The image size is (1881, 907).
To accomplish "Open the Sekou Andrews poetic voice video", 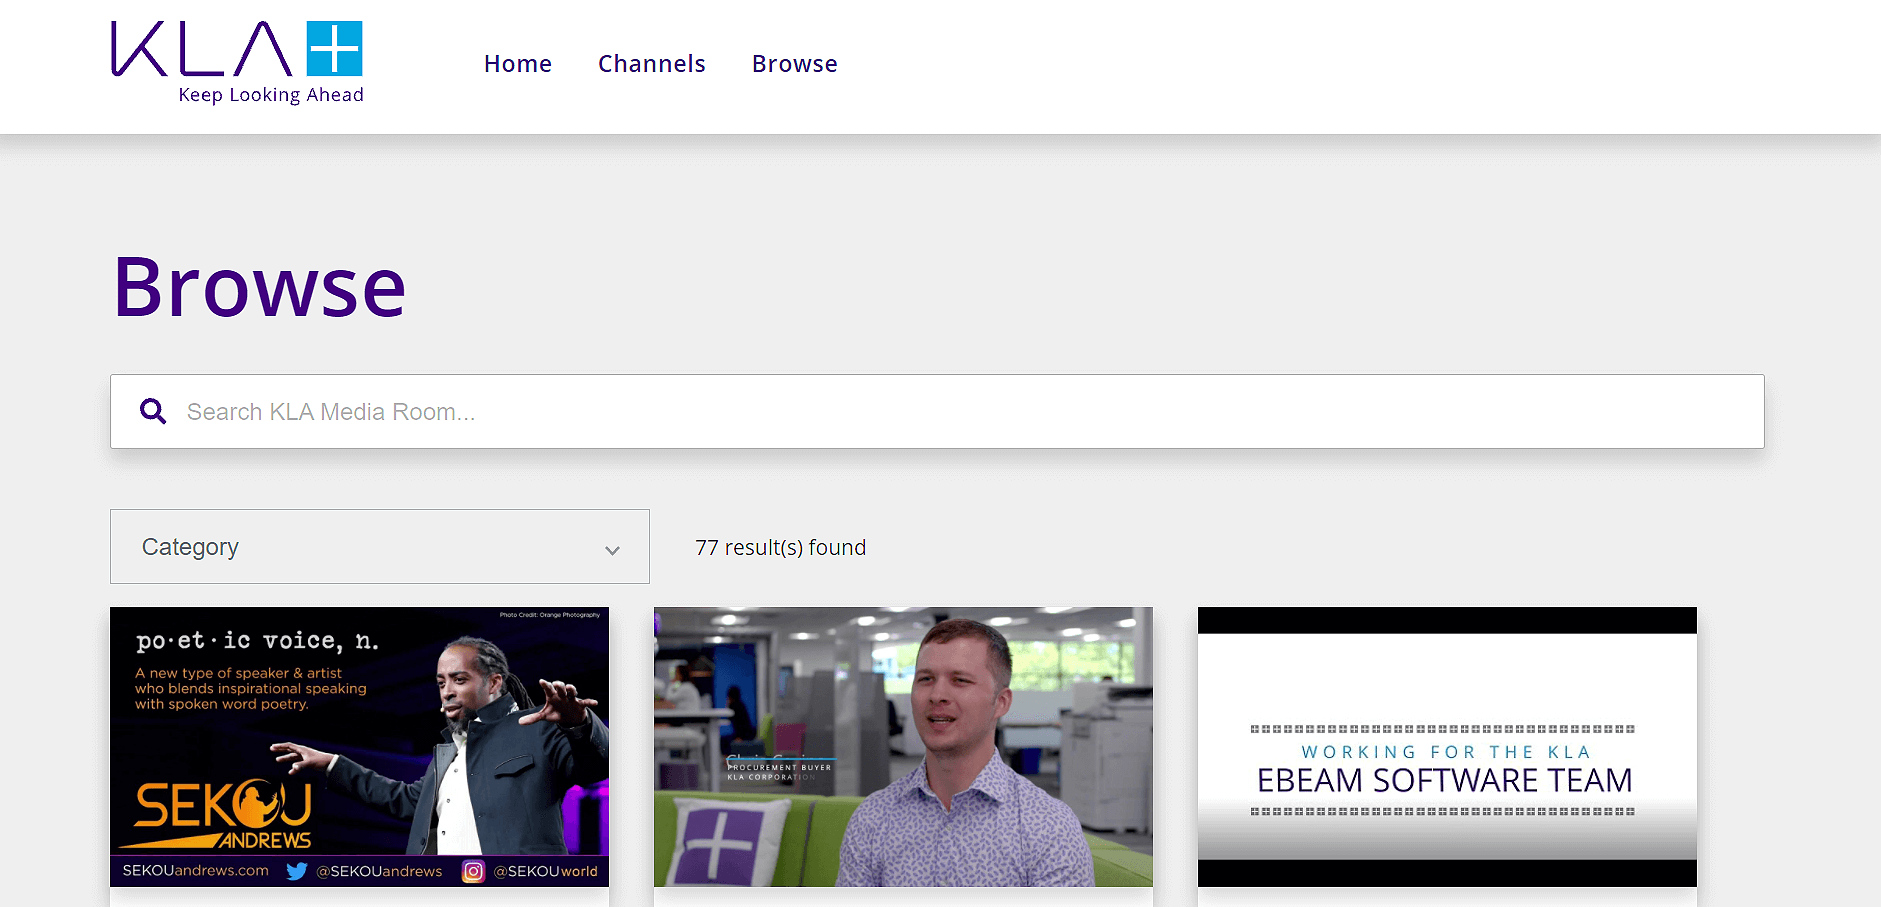I will pos(360,747).
